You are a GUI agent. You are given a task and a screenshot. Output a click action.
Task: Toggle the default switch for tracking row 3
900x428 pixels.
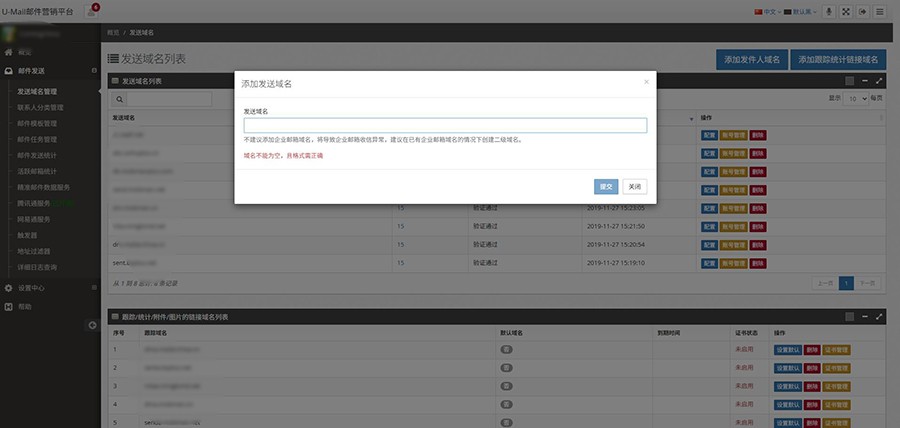[x=506, y=386]
